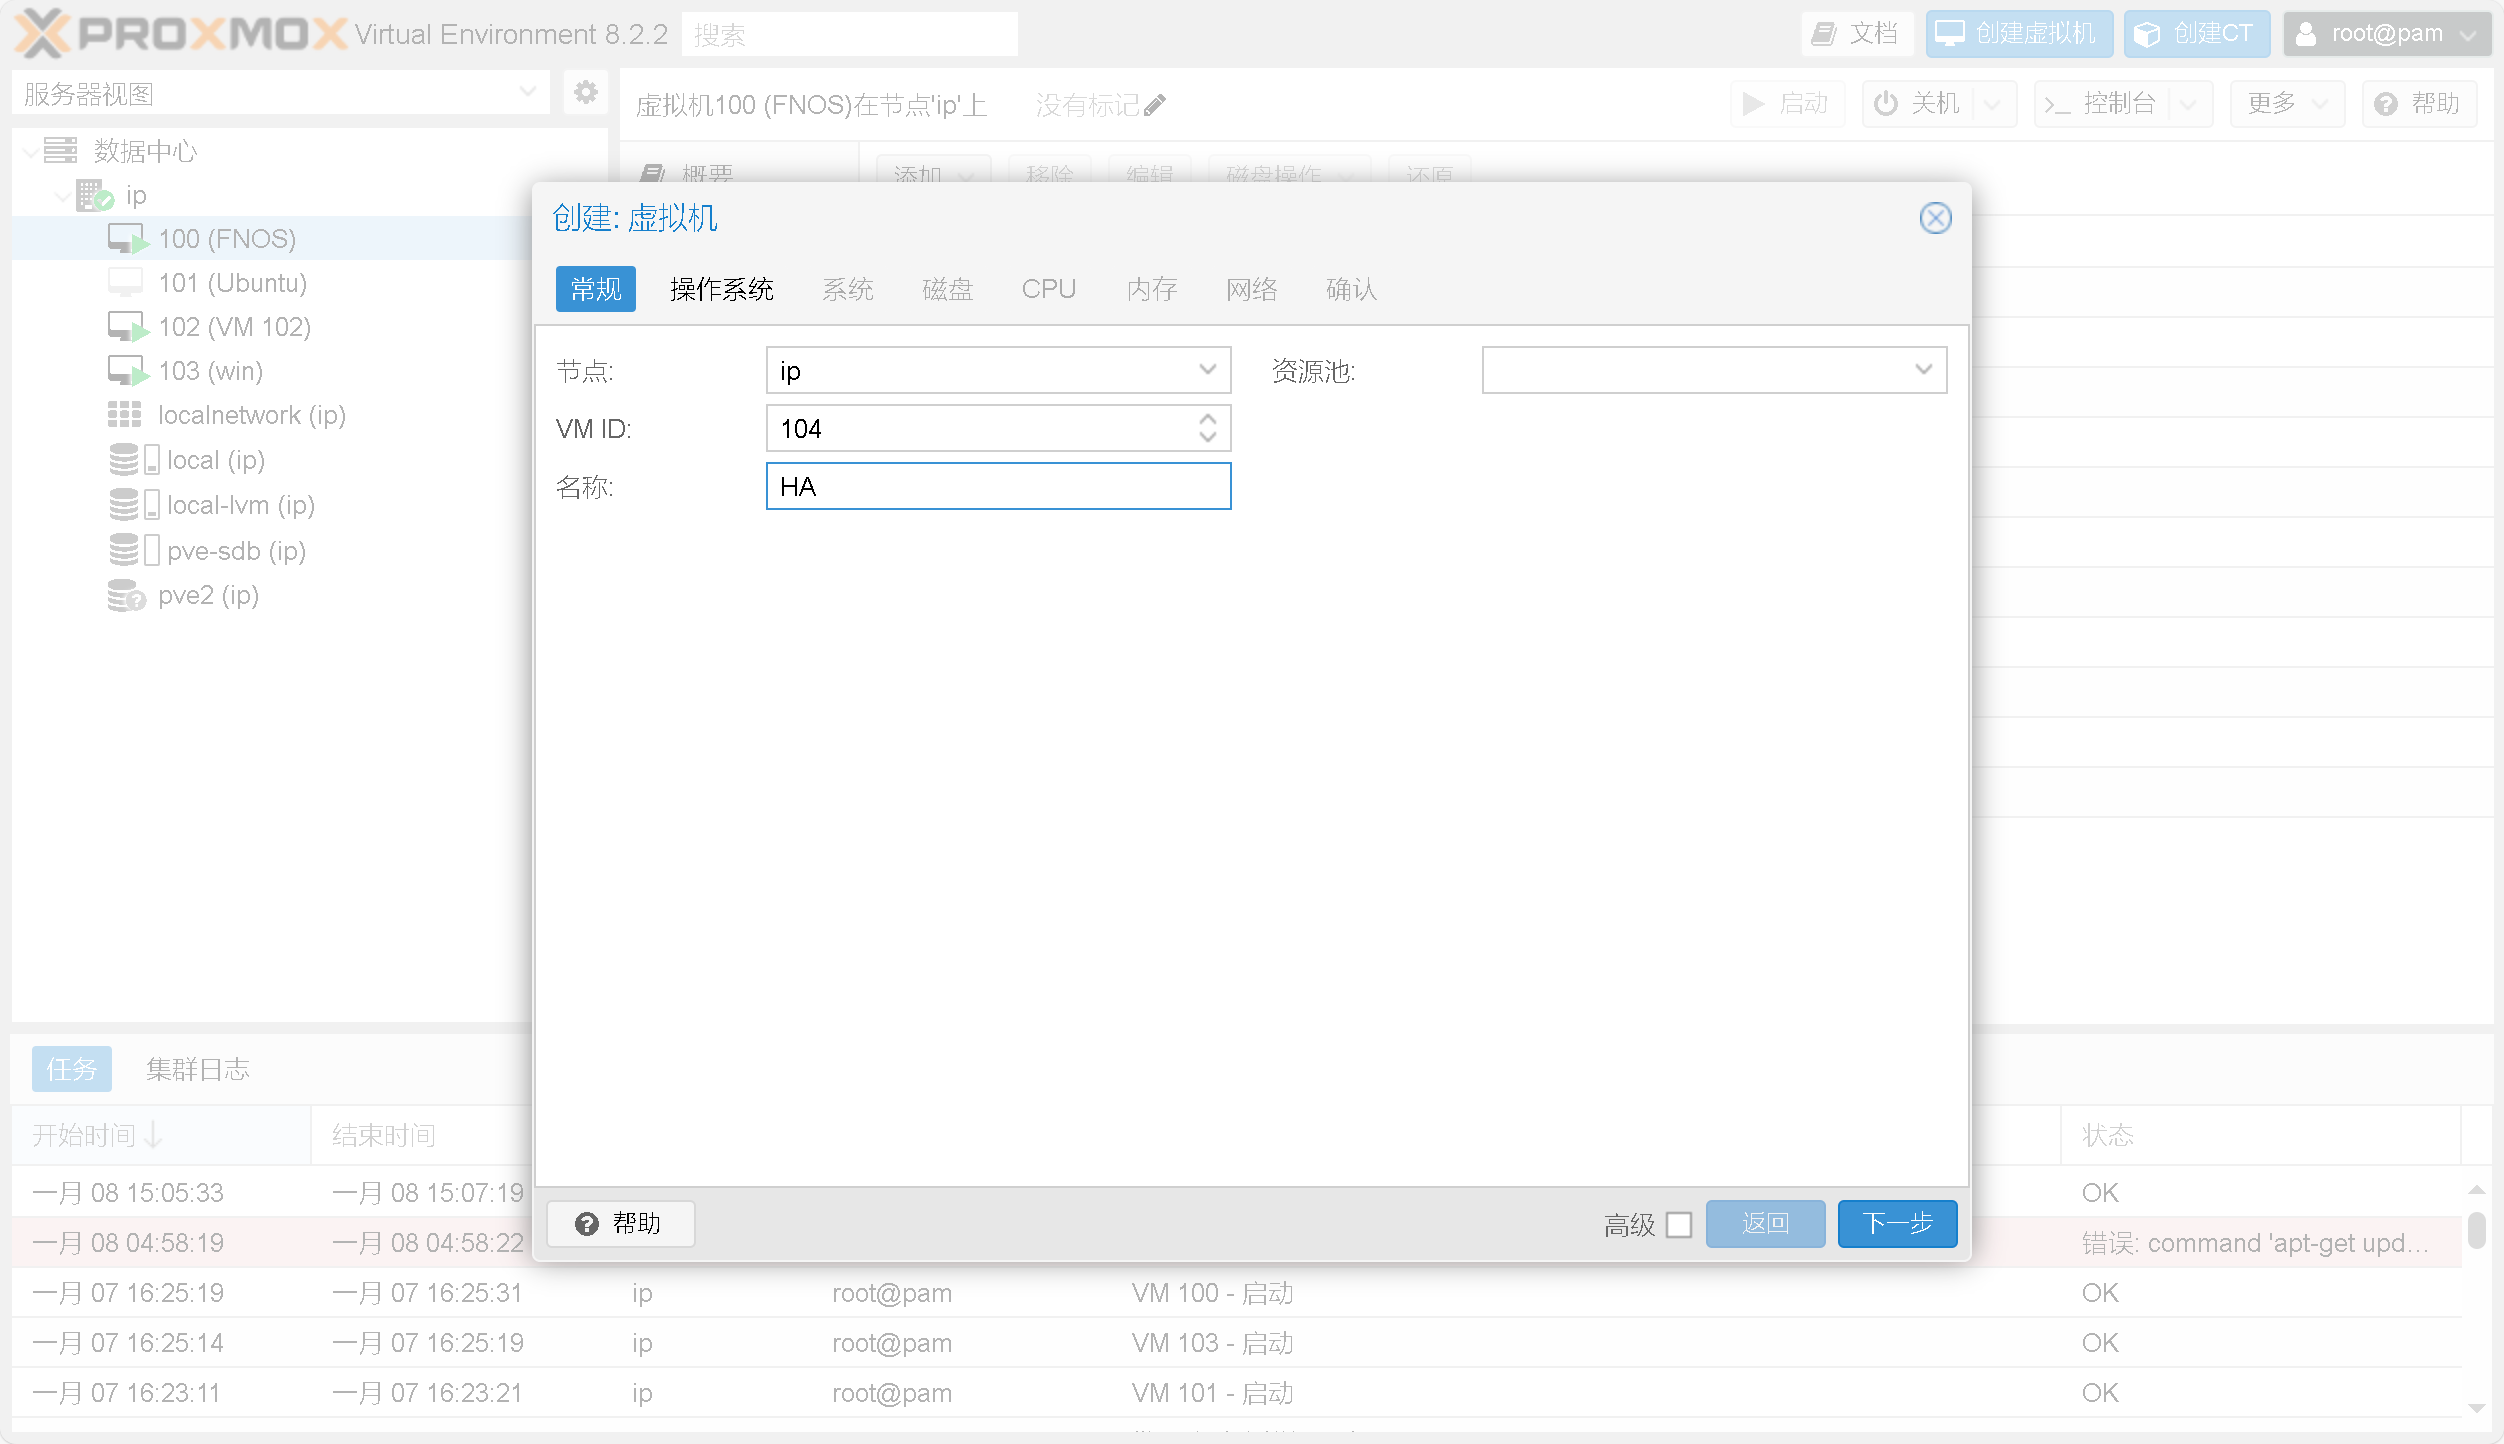Open the resource pool dropdown
2504x1444 pixels.
pos(1923,370)
